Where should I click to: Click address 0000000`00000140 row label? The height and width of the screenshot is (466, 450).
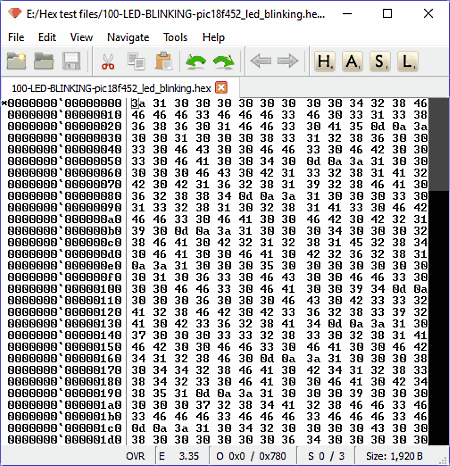click(65, 335)
